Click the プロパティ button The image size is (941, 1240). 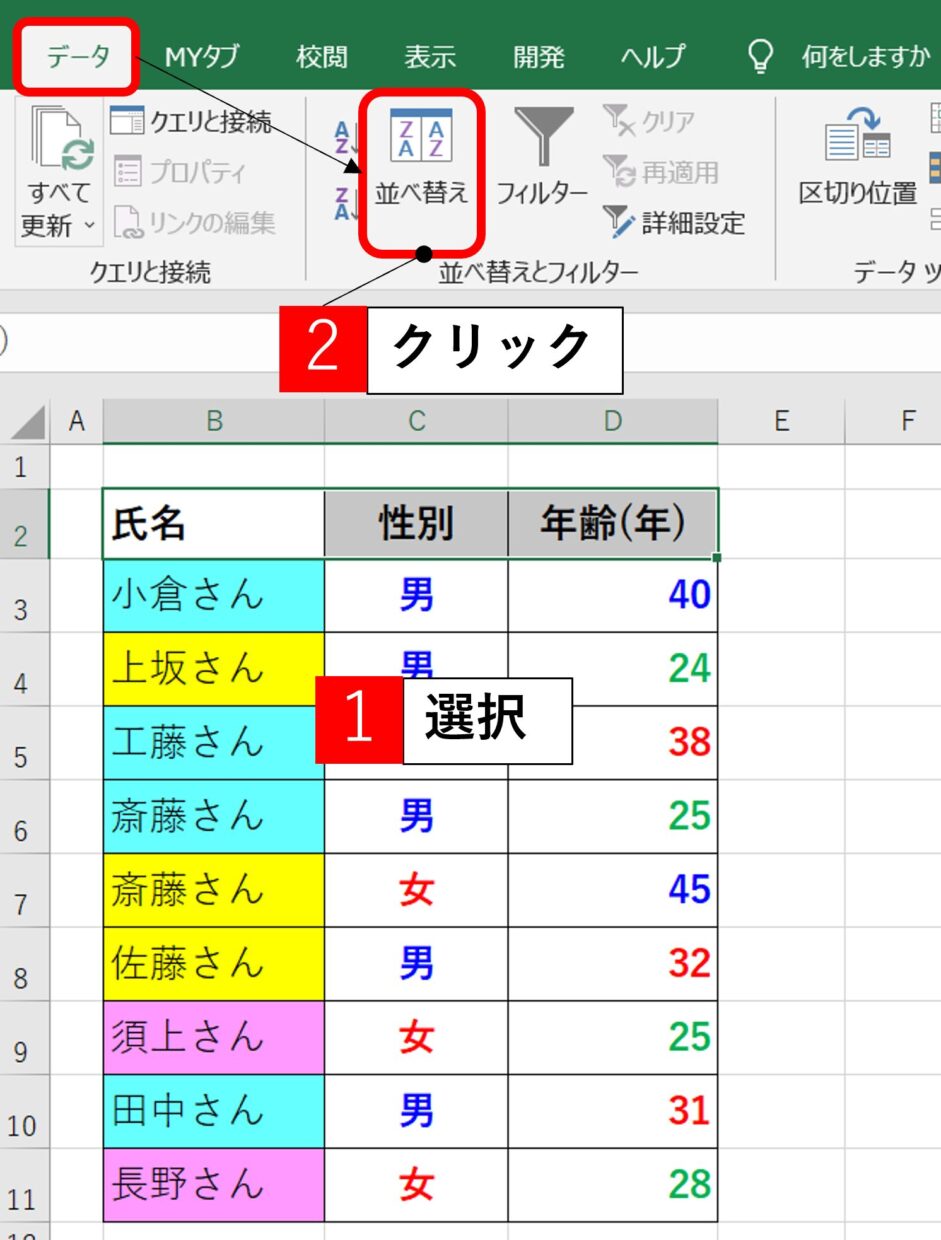coord(179,172)
